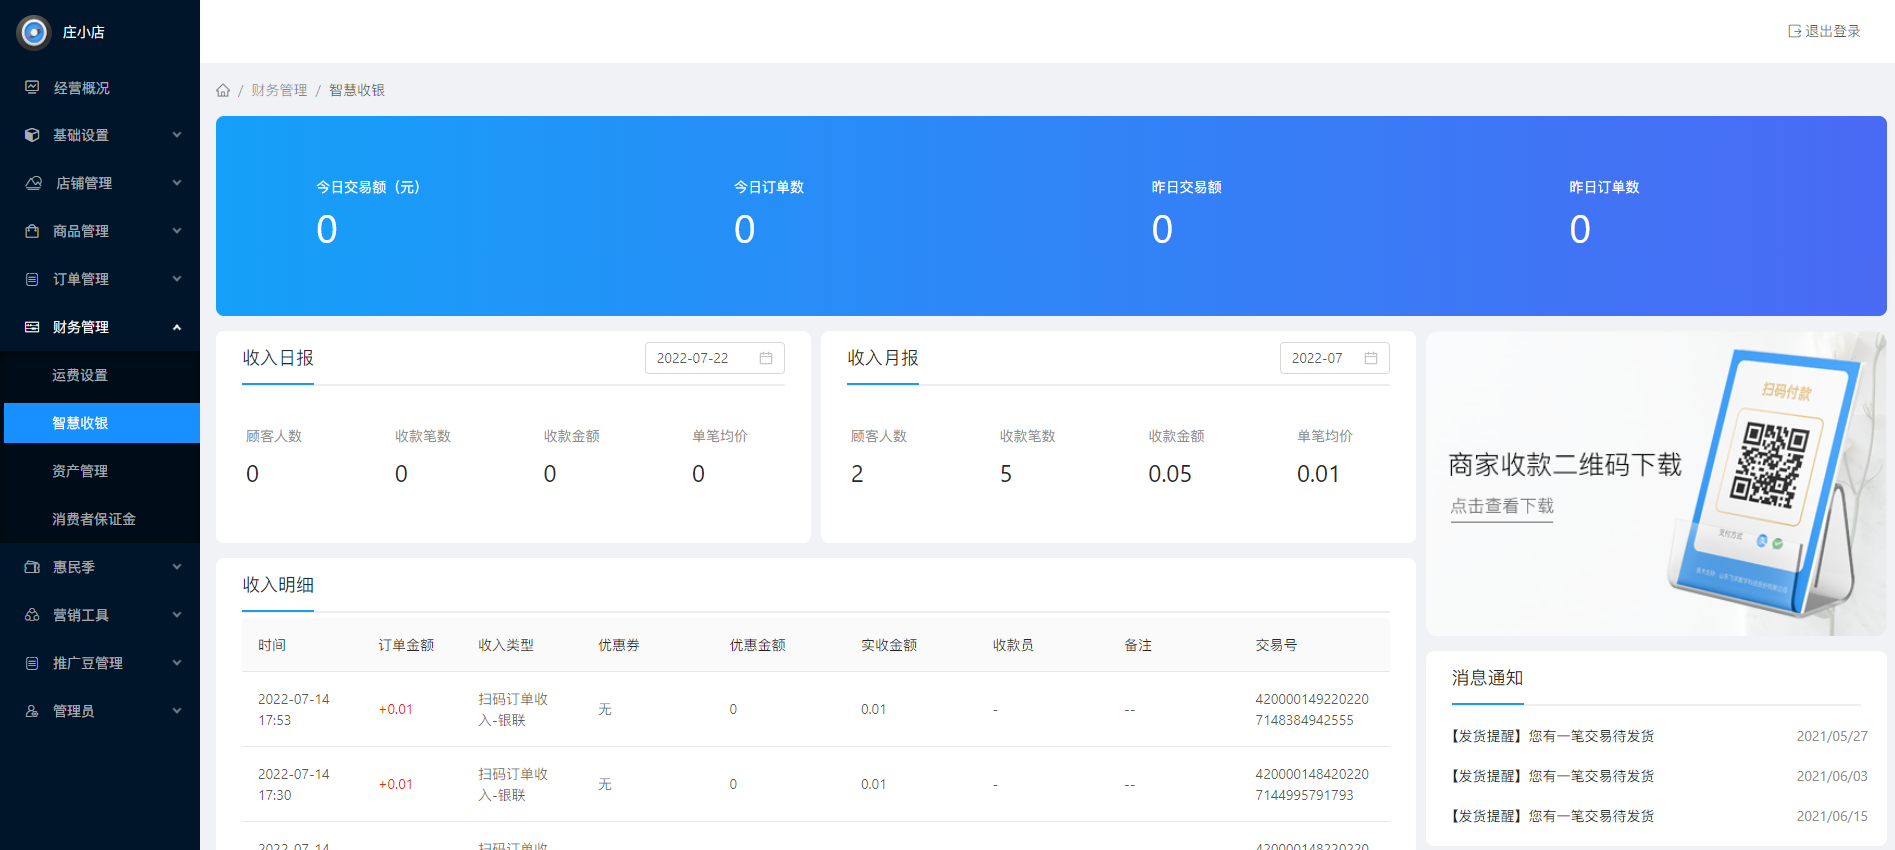Expand the 营销工具 menu arrow
Viewport: 1895px width, 850px height.
(x=177, y=615)
